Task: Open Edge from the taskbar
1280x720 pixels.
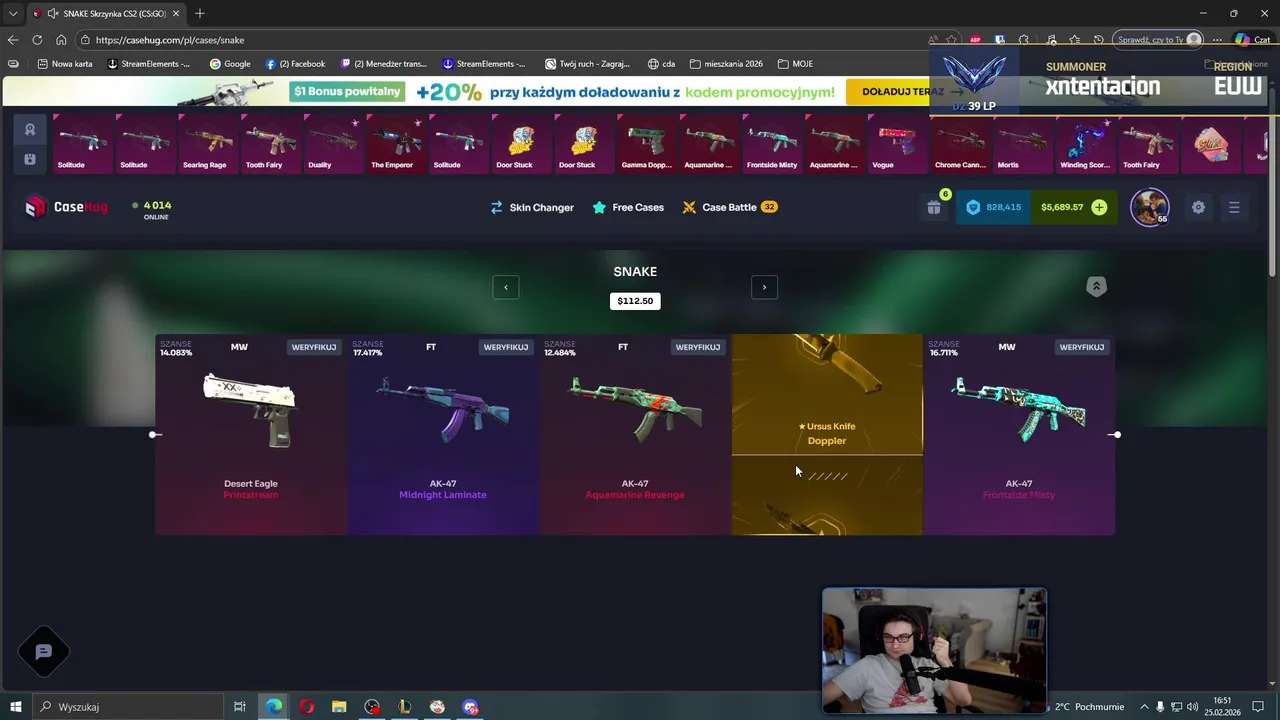Action: pyautogui.click(x=273, y=707)
